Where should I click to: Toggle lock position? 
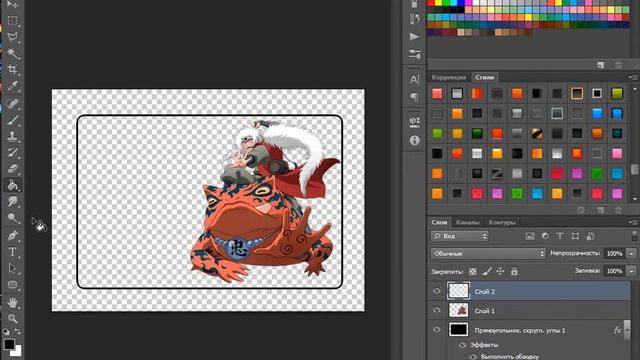[500, 271]
